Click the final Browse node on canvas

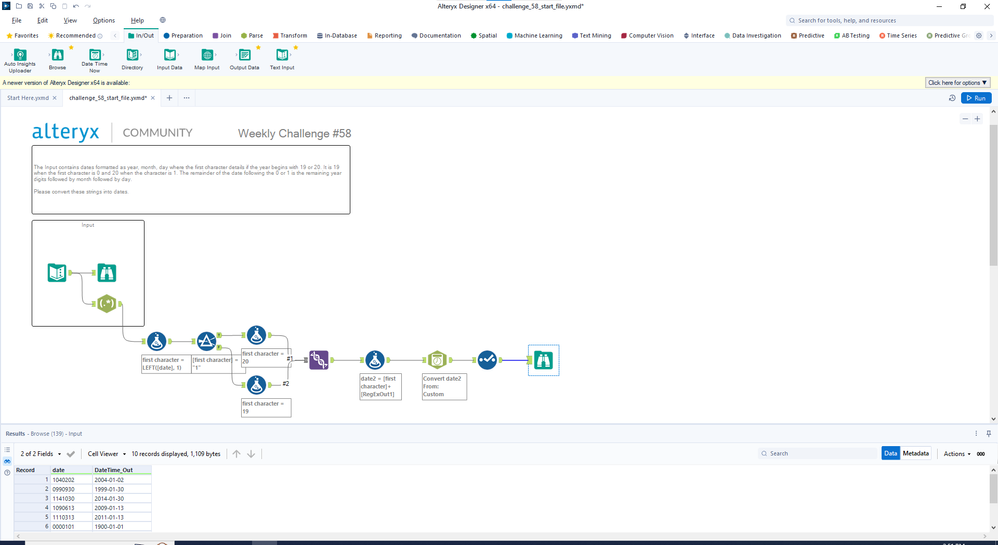[x=544, y=360]
